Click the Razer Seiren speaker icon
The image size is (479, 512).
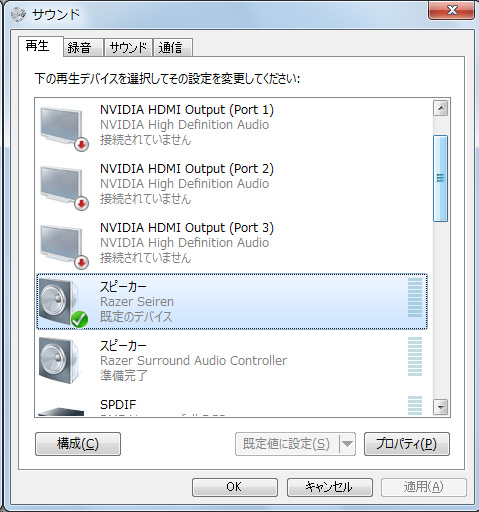pyautogui.click(x=63, y=302)
